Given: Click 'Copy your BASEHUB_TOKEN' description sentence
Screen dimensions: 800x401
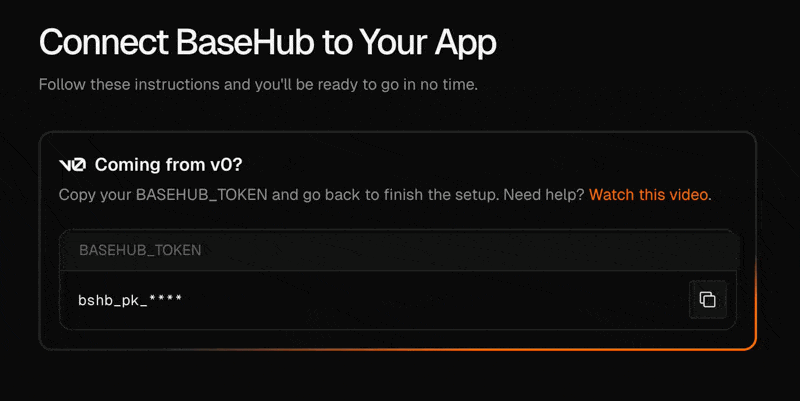Looking at the screenshot, I should (x=163, y=195).
